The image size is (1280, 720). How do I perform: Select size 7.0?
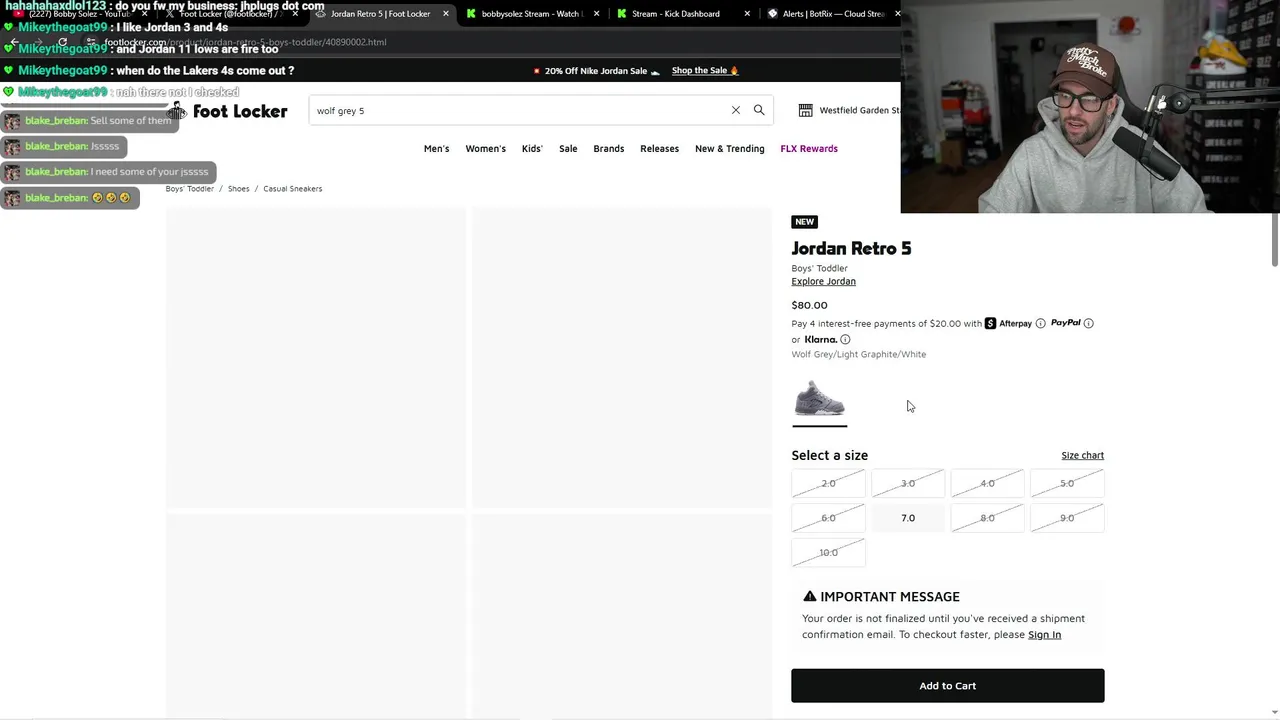pos(908,518)
